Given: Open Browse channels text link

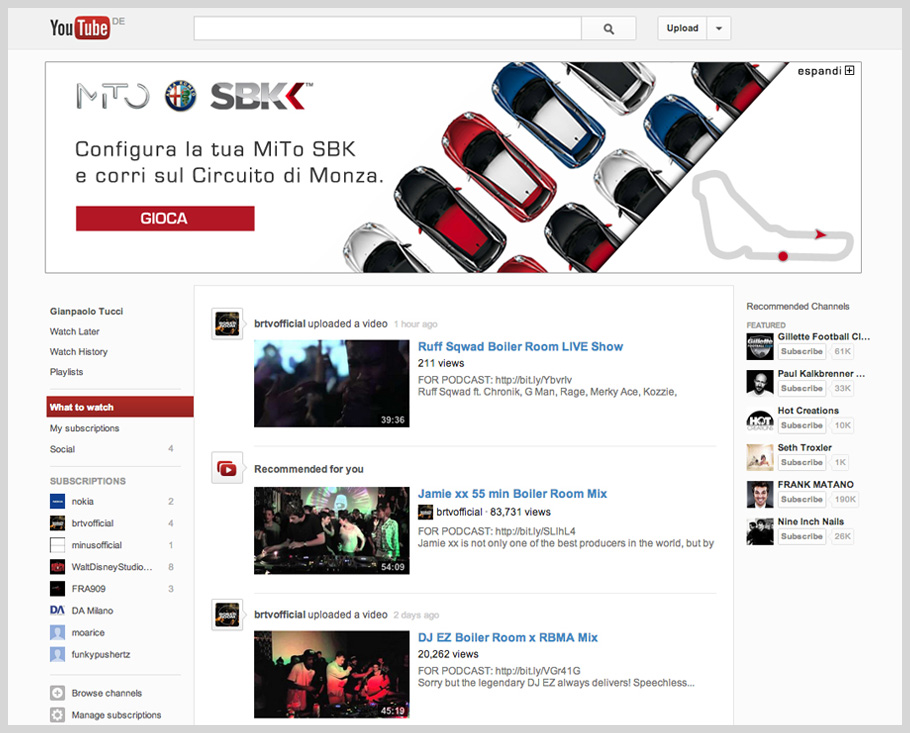Looking at the screenshot, I should click(x=107, y=693).
